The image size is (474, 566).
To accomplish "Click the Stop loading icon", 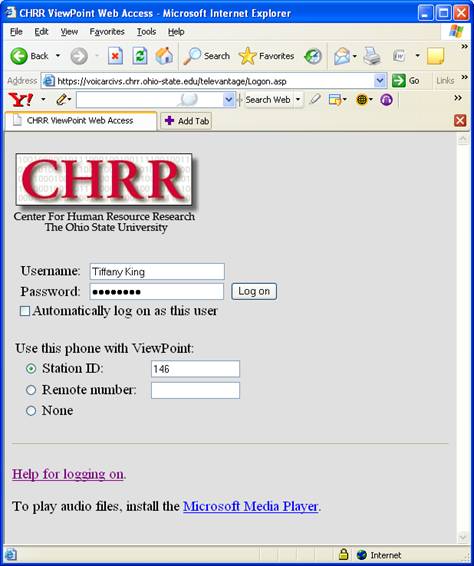I will pos(115,56).
